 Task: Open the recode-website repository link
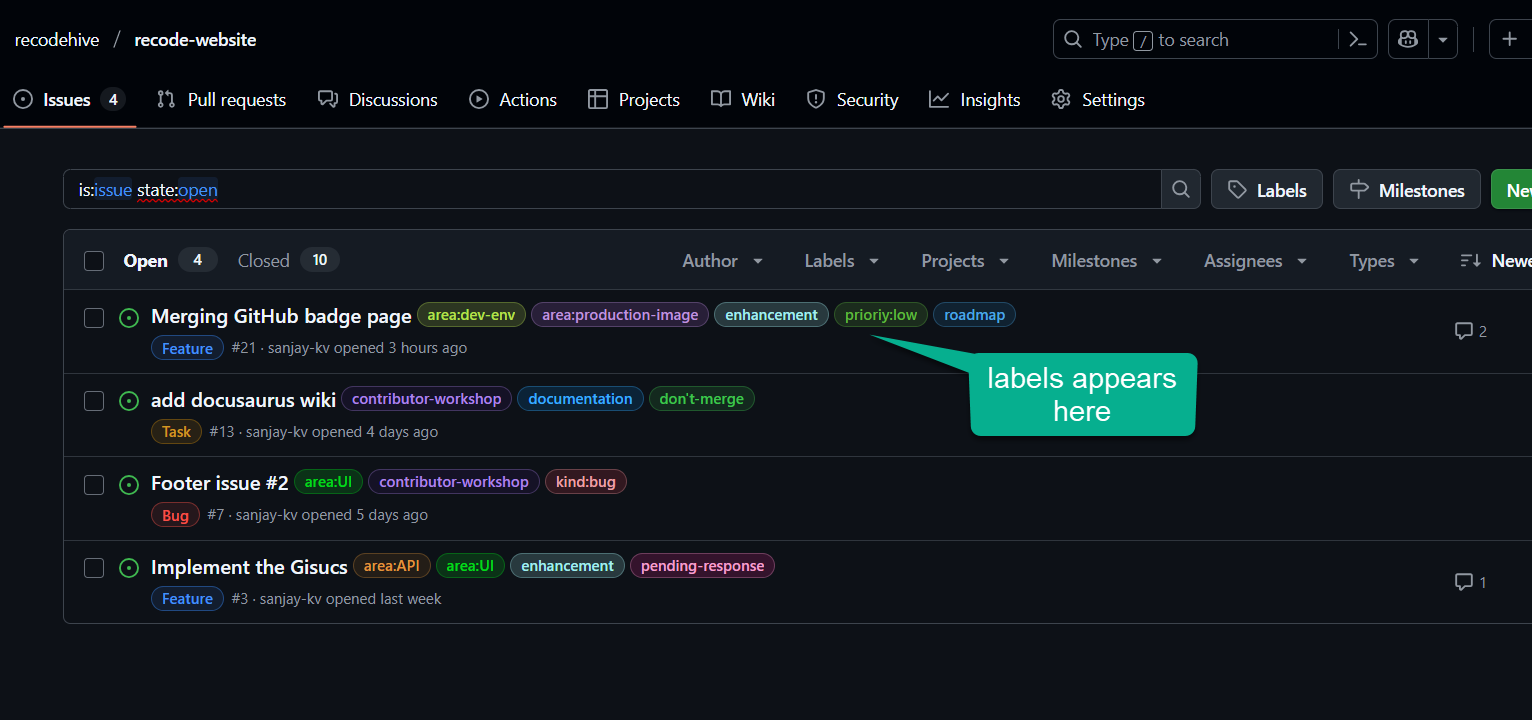(x=196, y=40)
